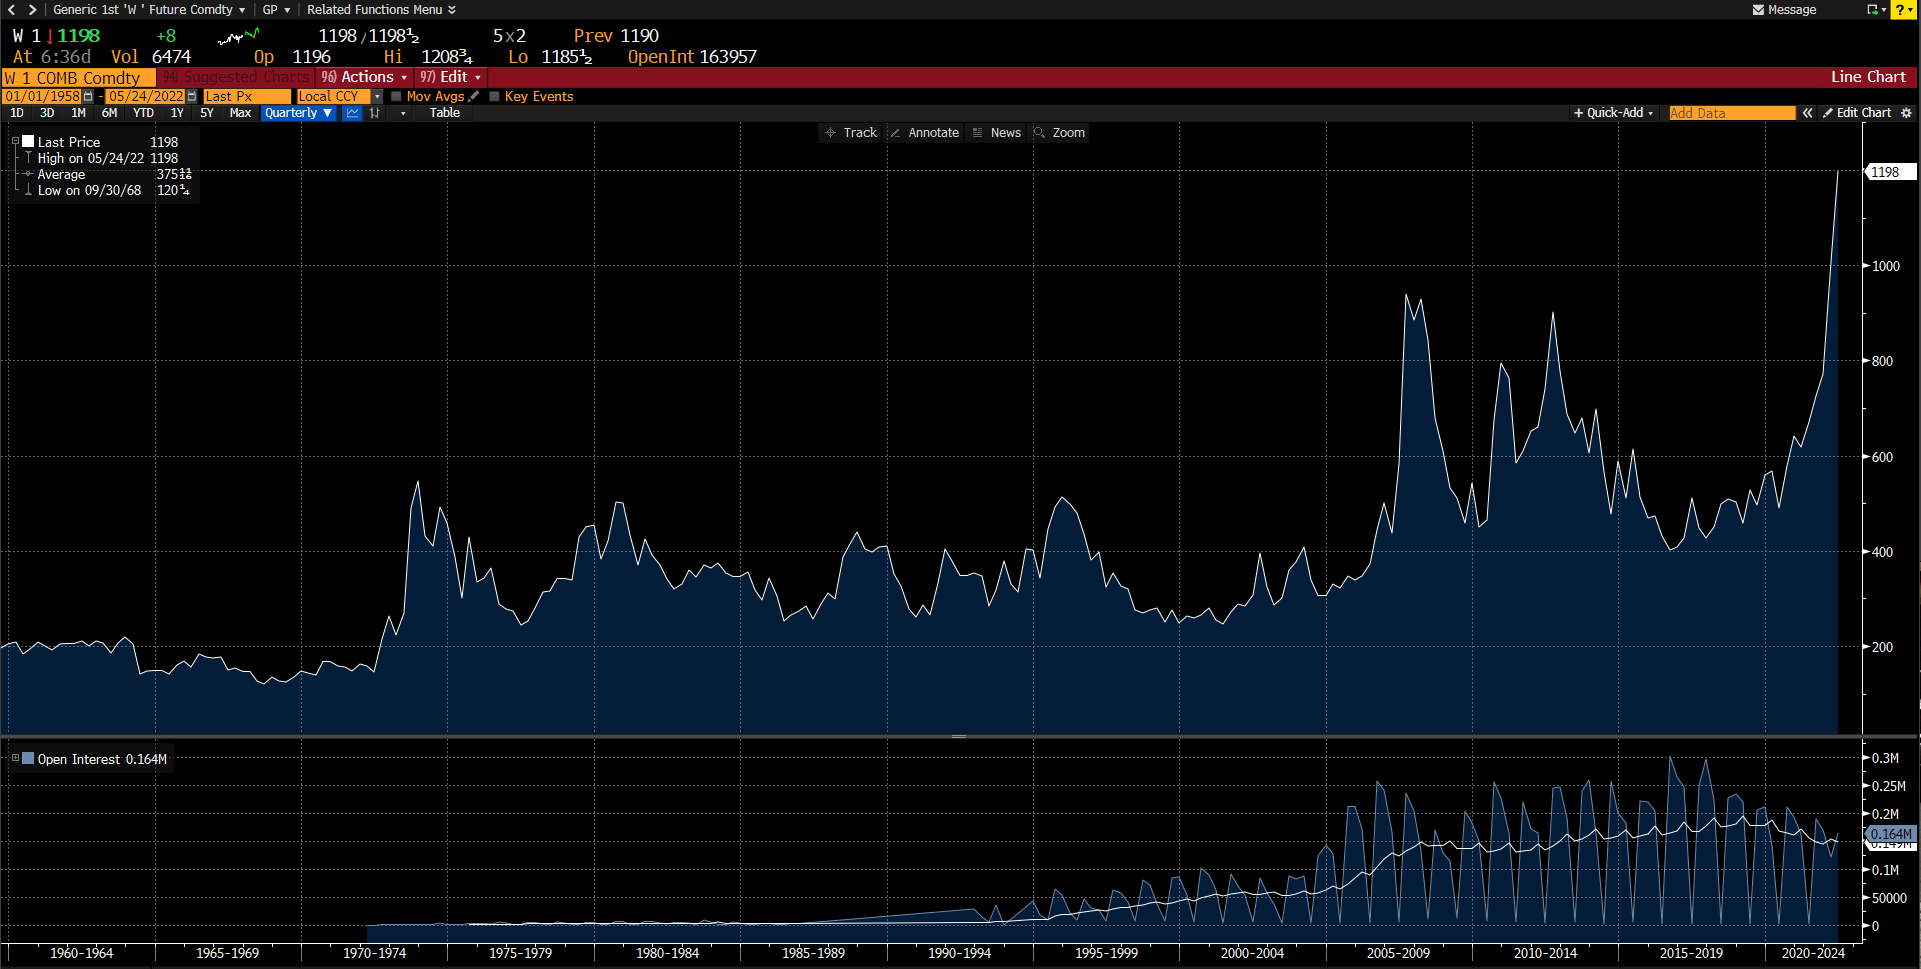Viewport: 1921px width, 969px height.
Task: Activate the Track crosshair tool
Action: pyautogui.click(x=850, y=133)
